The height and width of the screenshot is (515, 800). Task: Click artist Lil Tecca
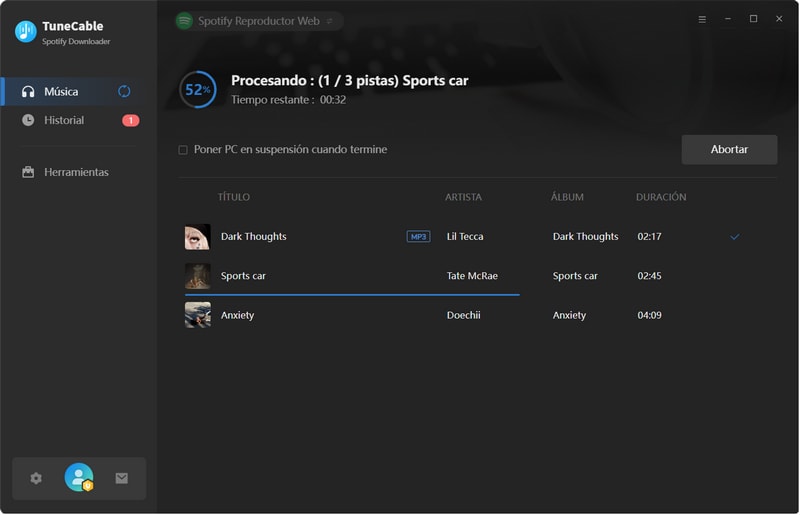point(465,236)
